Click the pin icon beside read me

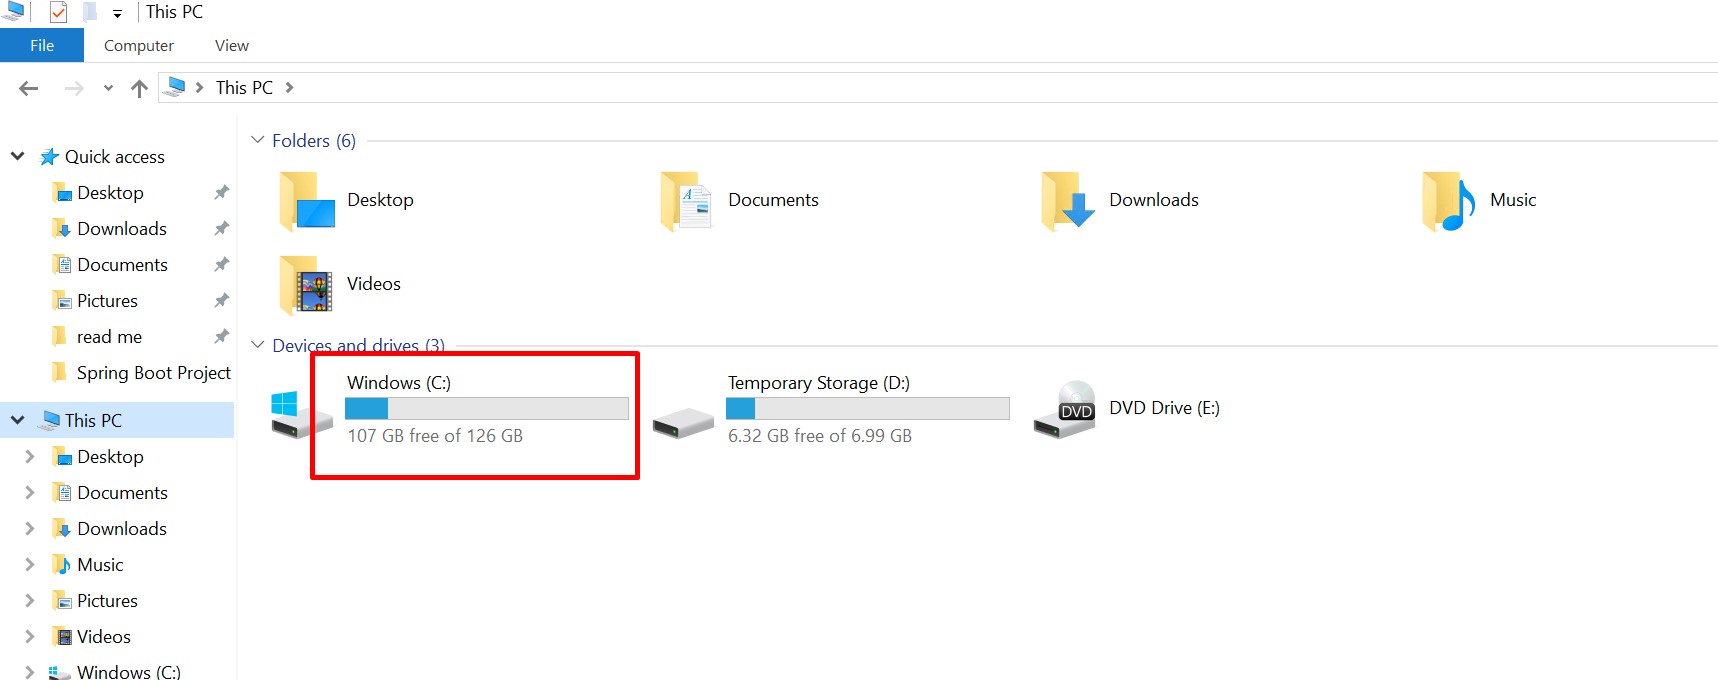click(221, 336)
